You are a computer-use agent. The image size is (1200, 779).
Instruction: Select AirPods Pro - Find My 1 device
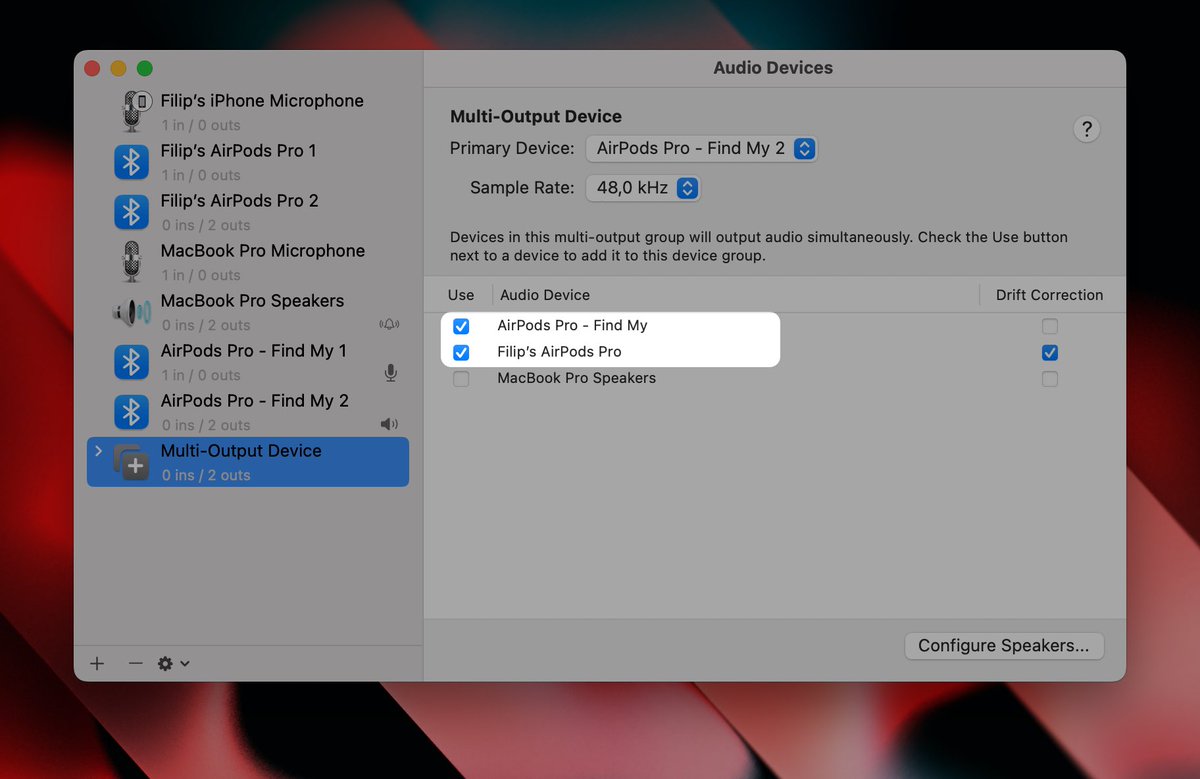(248, 362)
